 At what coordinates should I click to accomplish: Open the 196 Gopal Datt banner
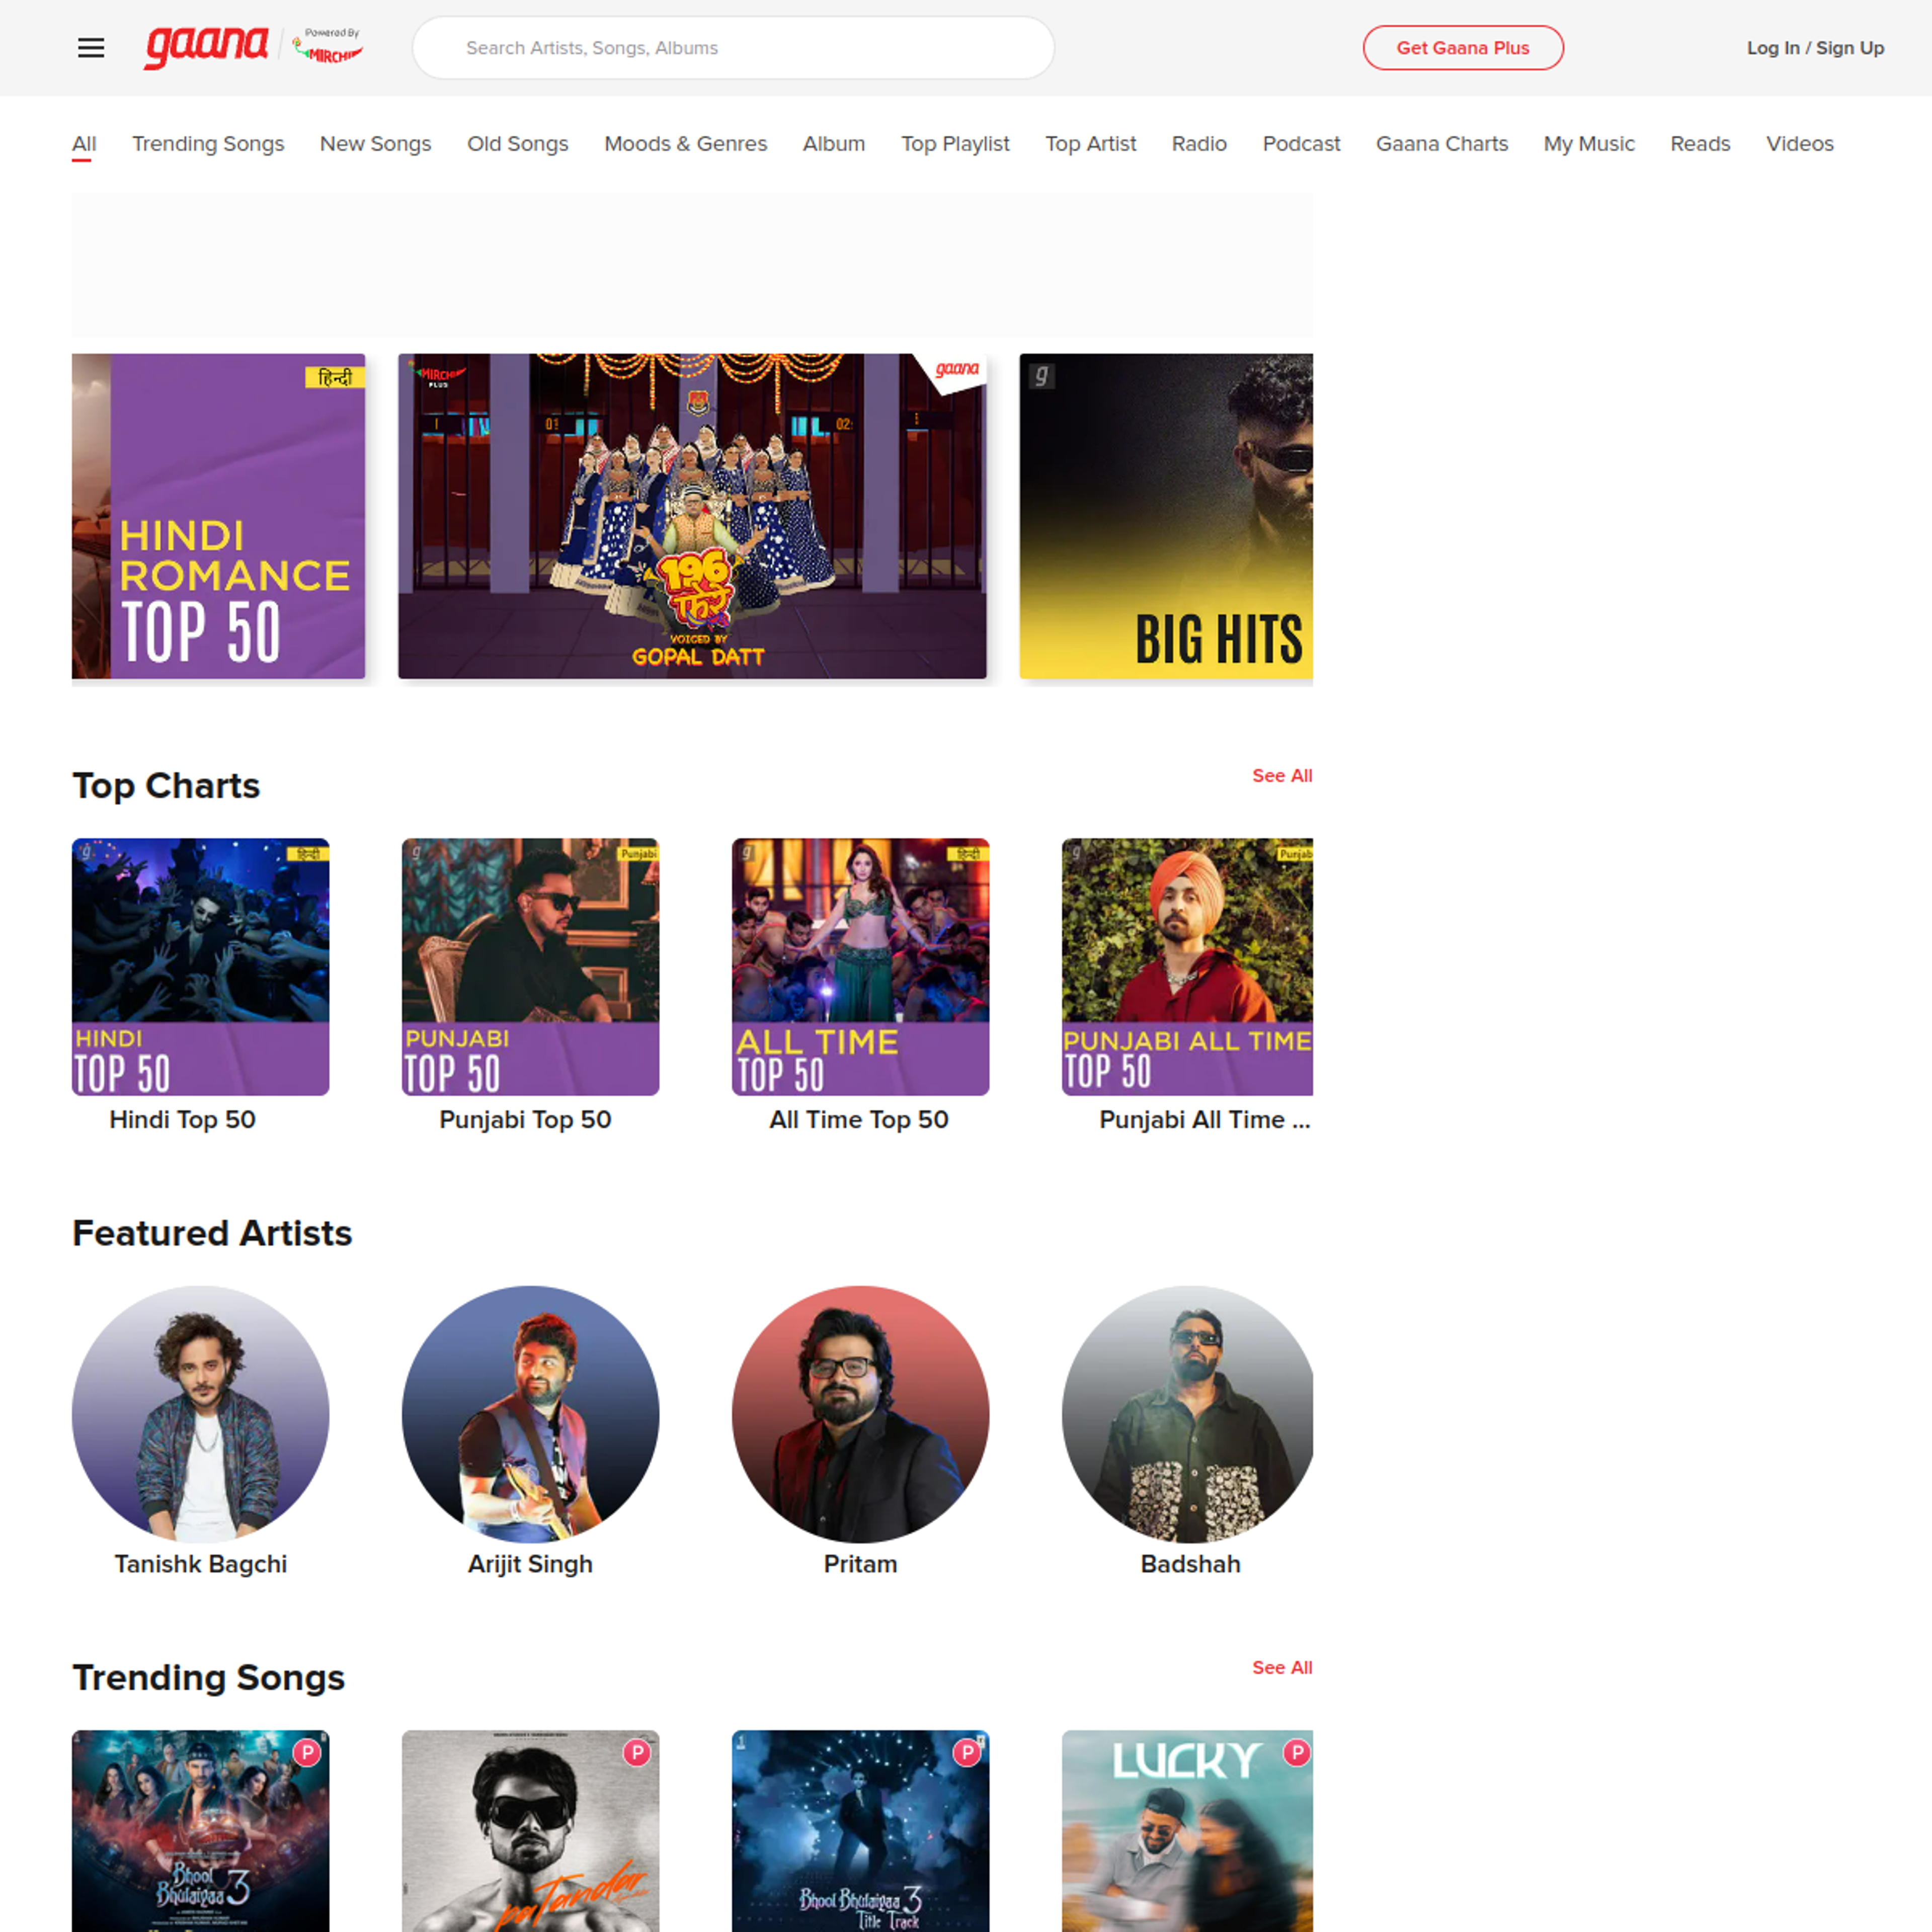(692, 516)
